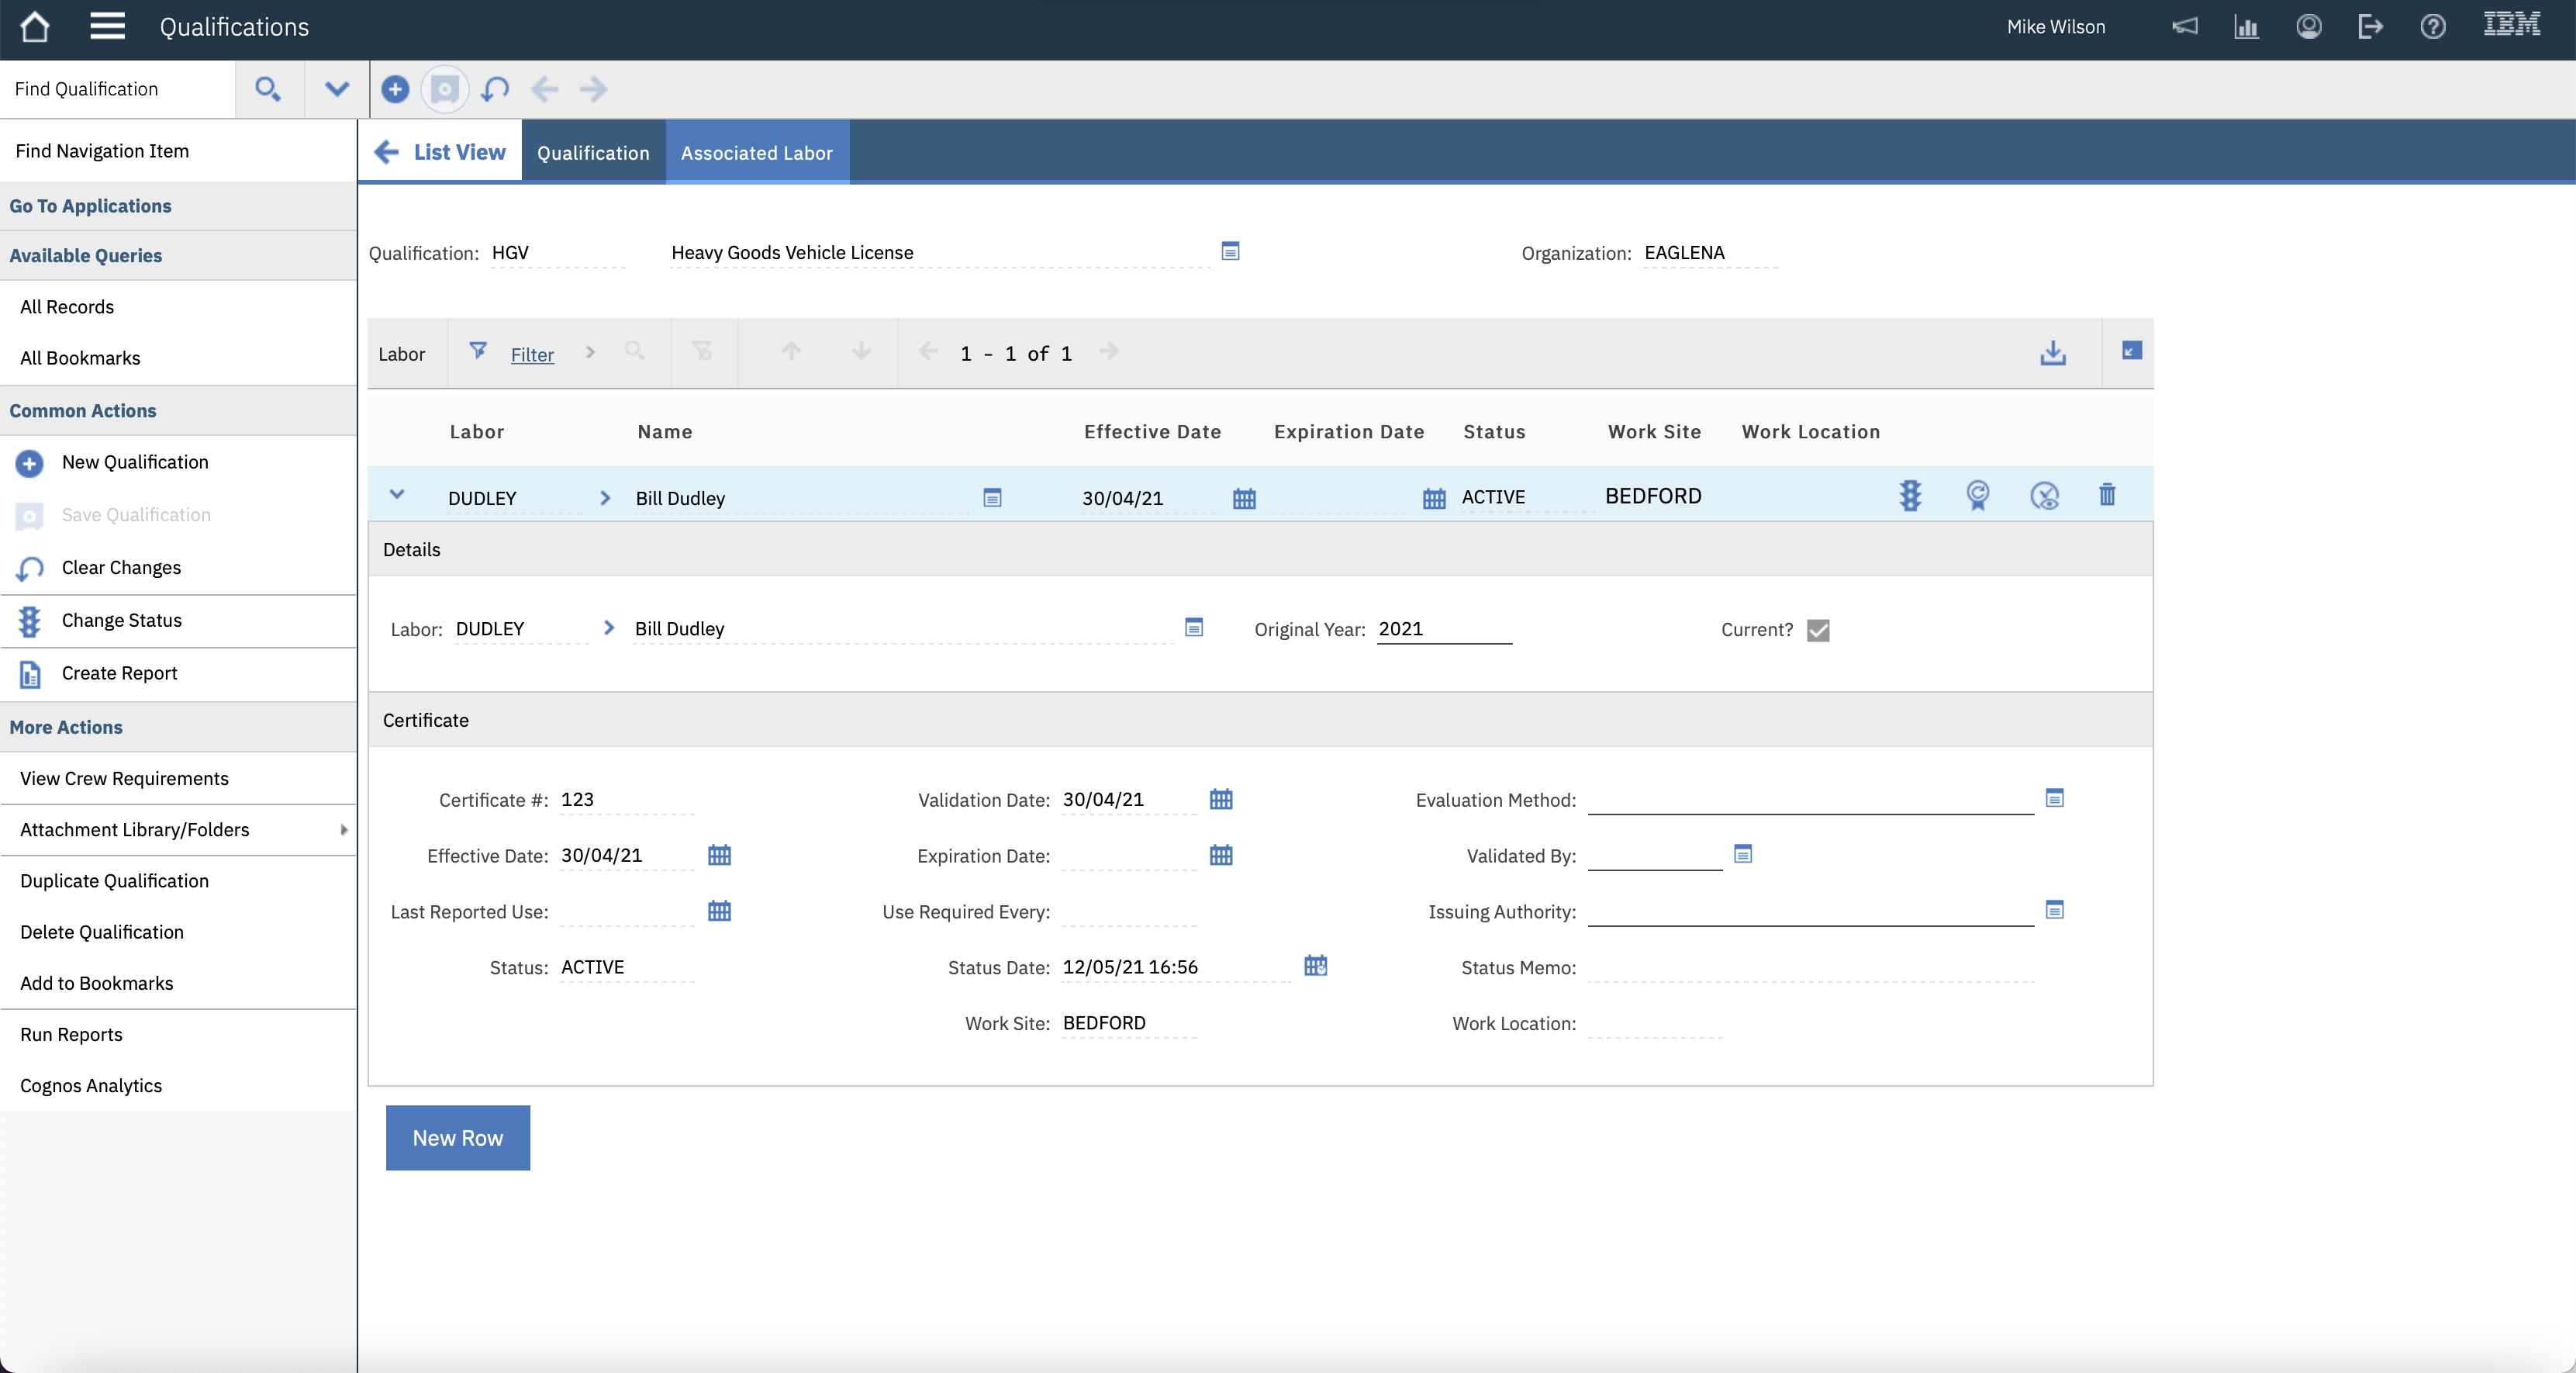Click the Certificate # input field
The width and height of the screenshot is (2576, 1373).
tap(625, 800)
